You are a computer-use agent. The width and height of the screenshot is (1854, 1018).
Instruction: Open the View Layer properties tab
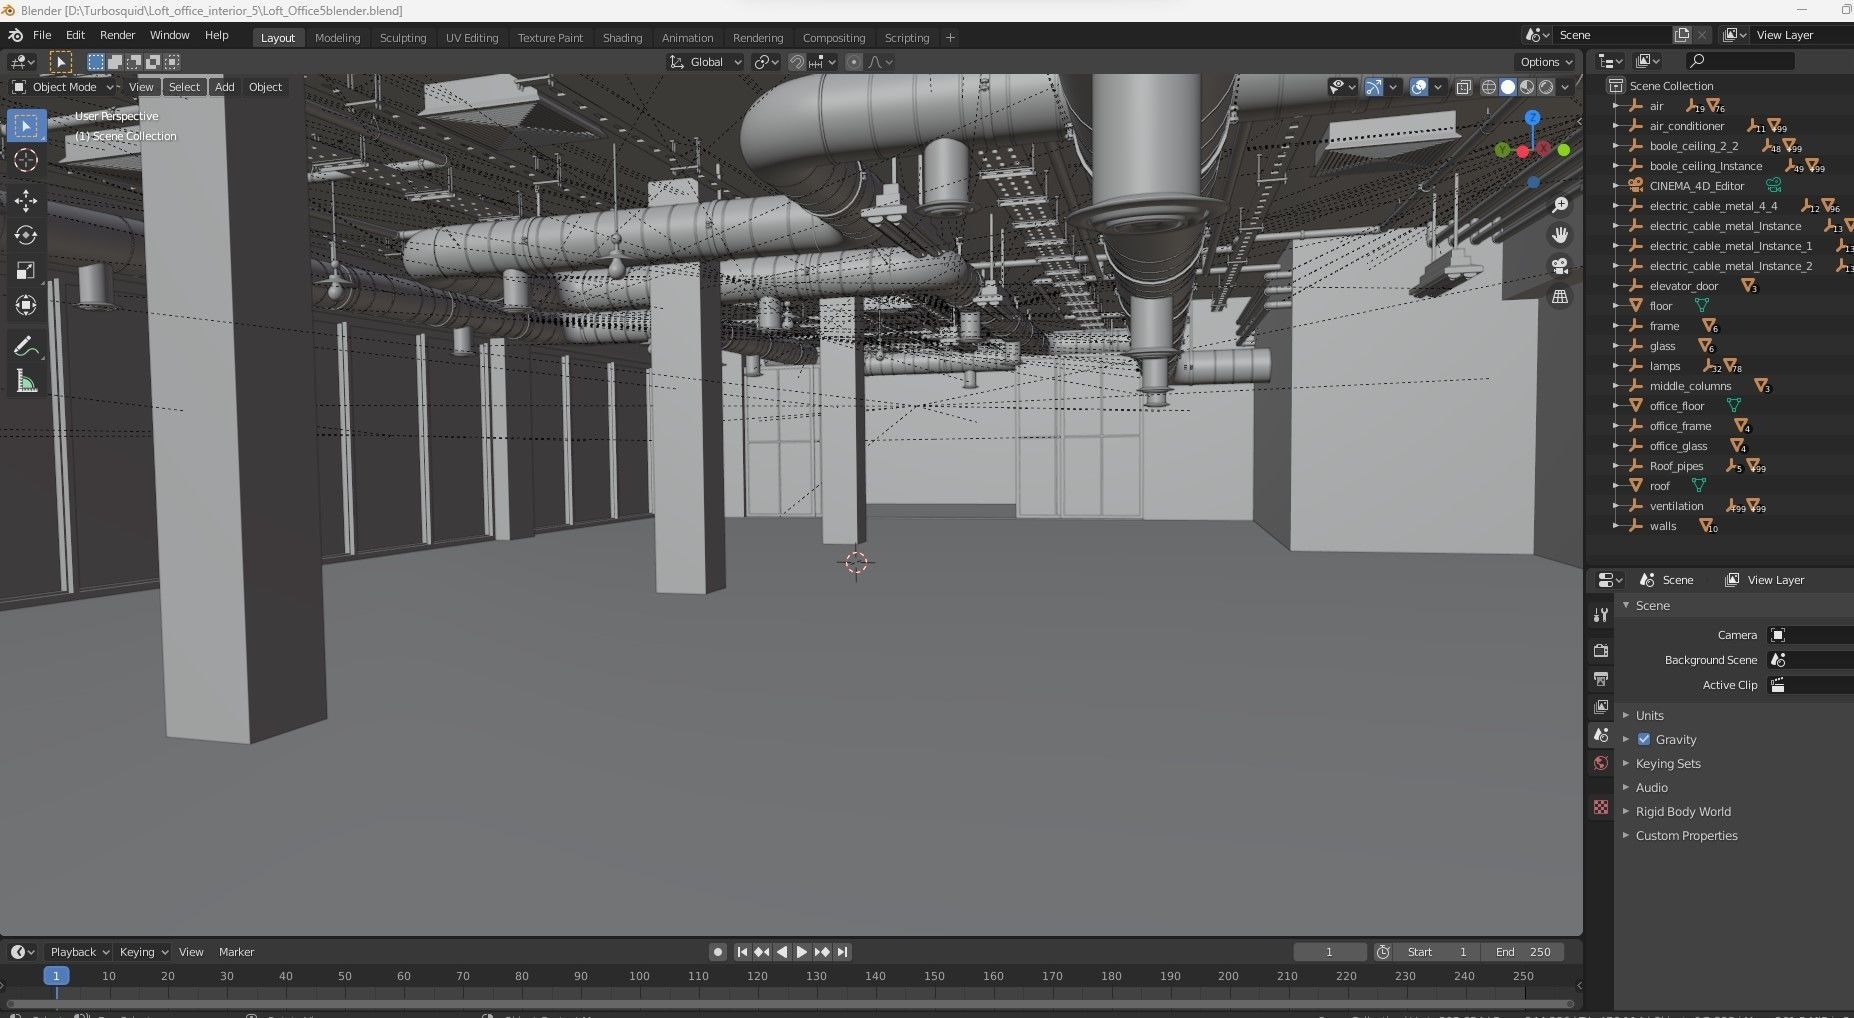1601,707
